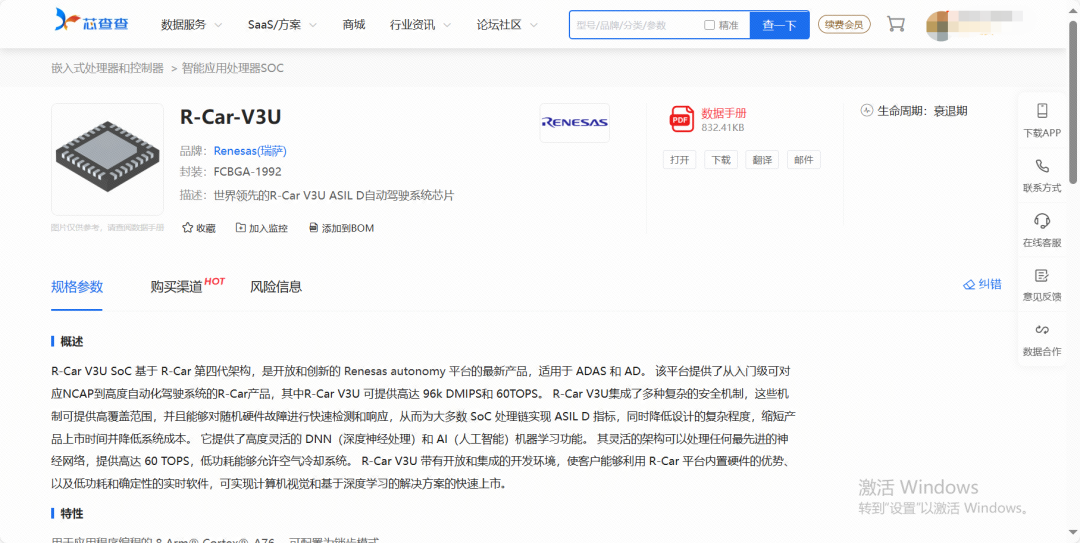Screen dimensions: 1080x543
Task: Toggle the 精准 checkbox
Action: pyautogui.click(x=709, y=25)
